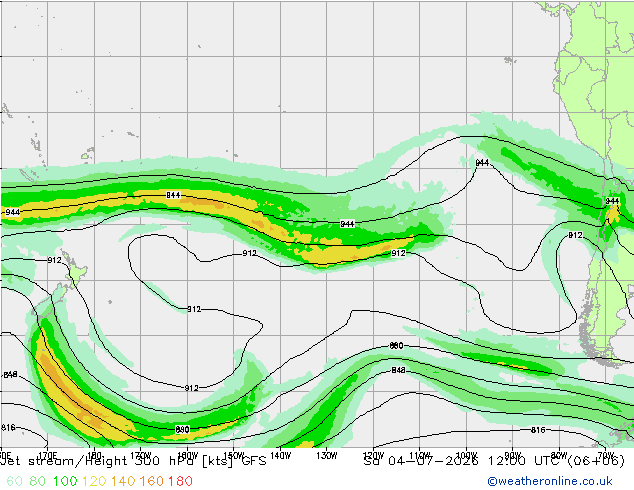The width and height of the screenshot is (634, 490).
Task: Select the 100 knots legend value
Action: (x=65, y=481)
